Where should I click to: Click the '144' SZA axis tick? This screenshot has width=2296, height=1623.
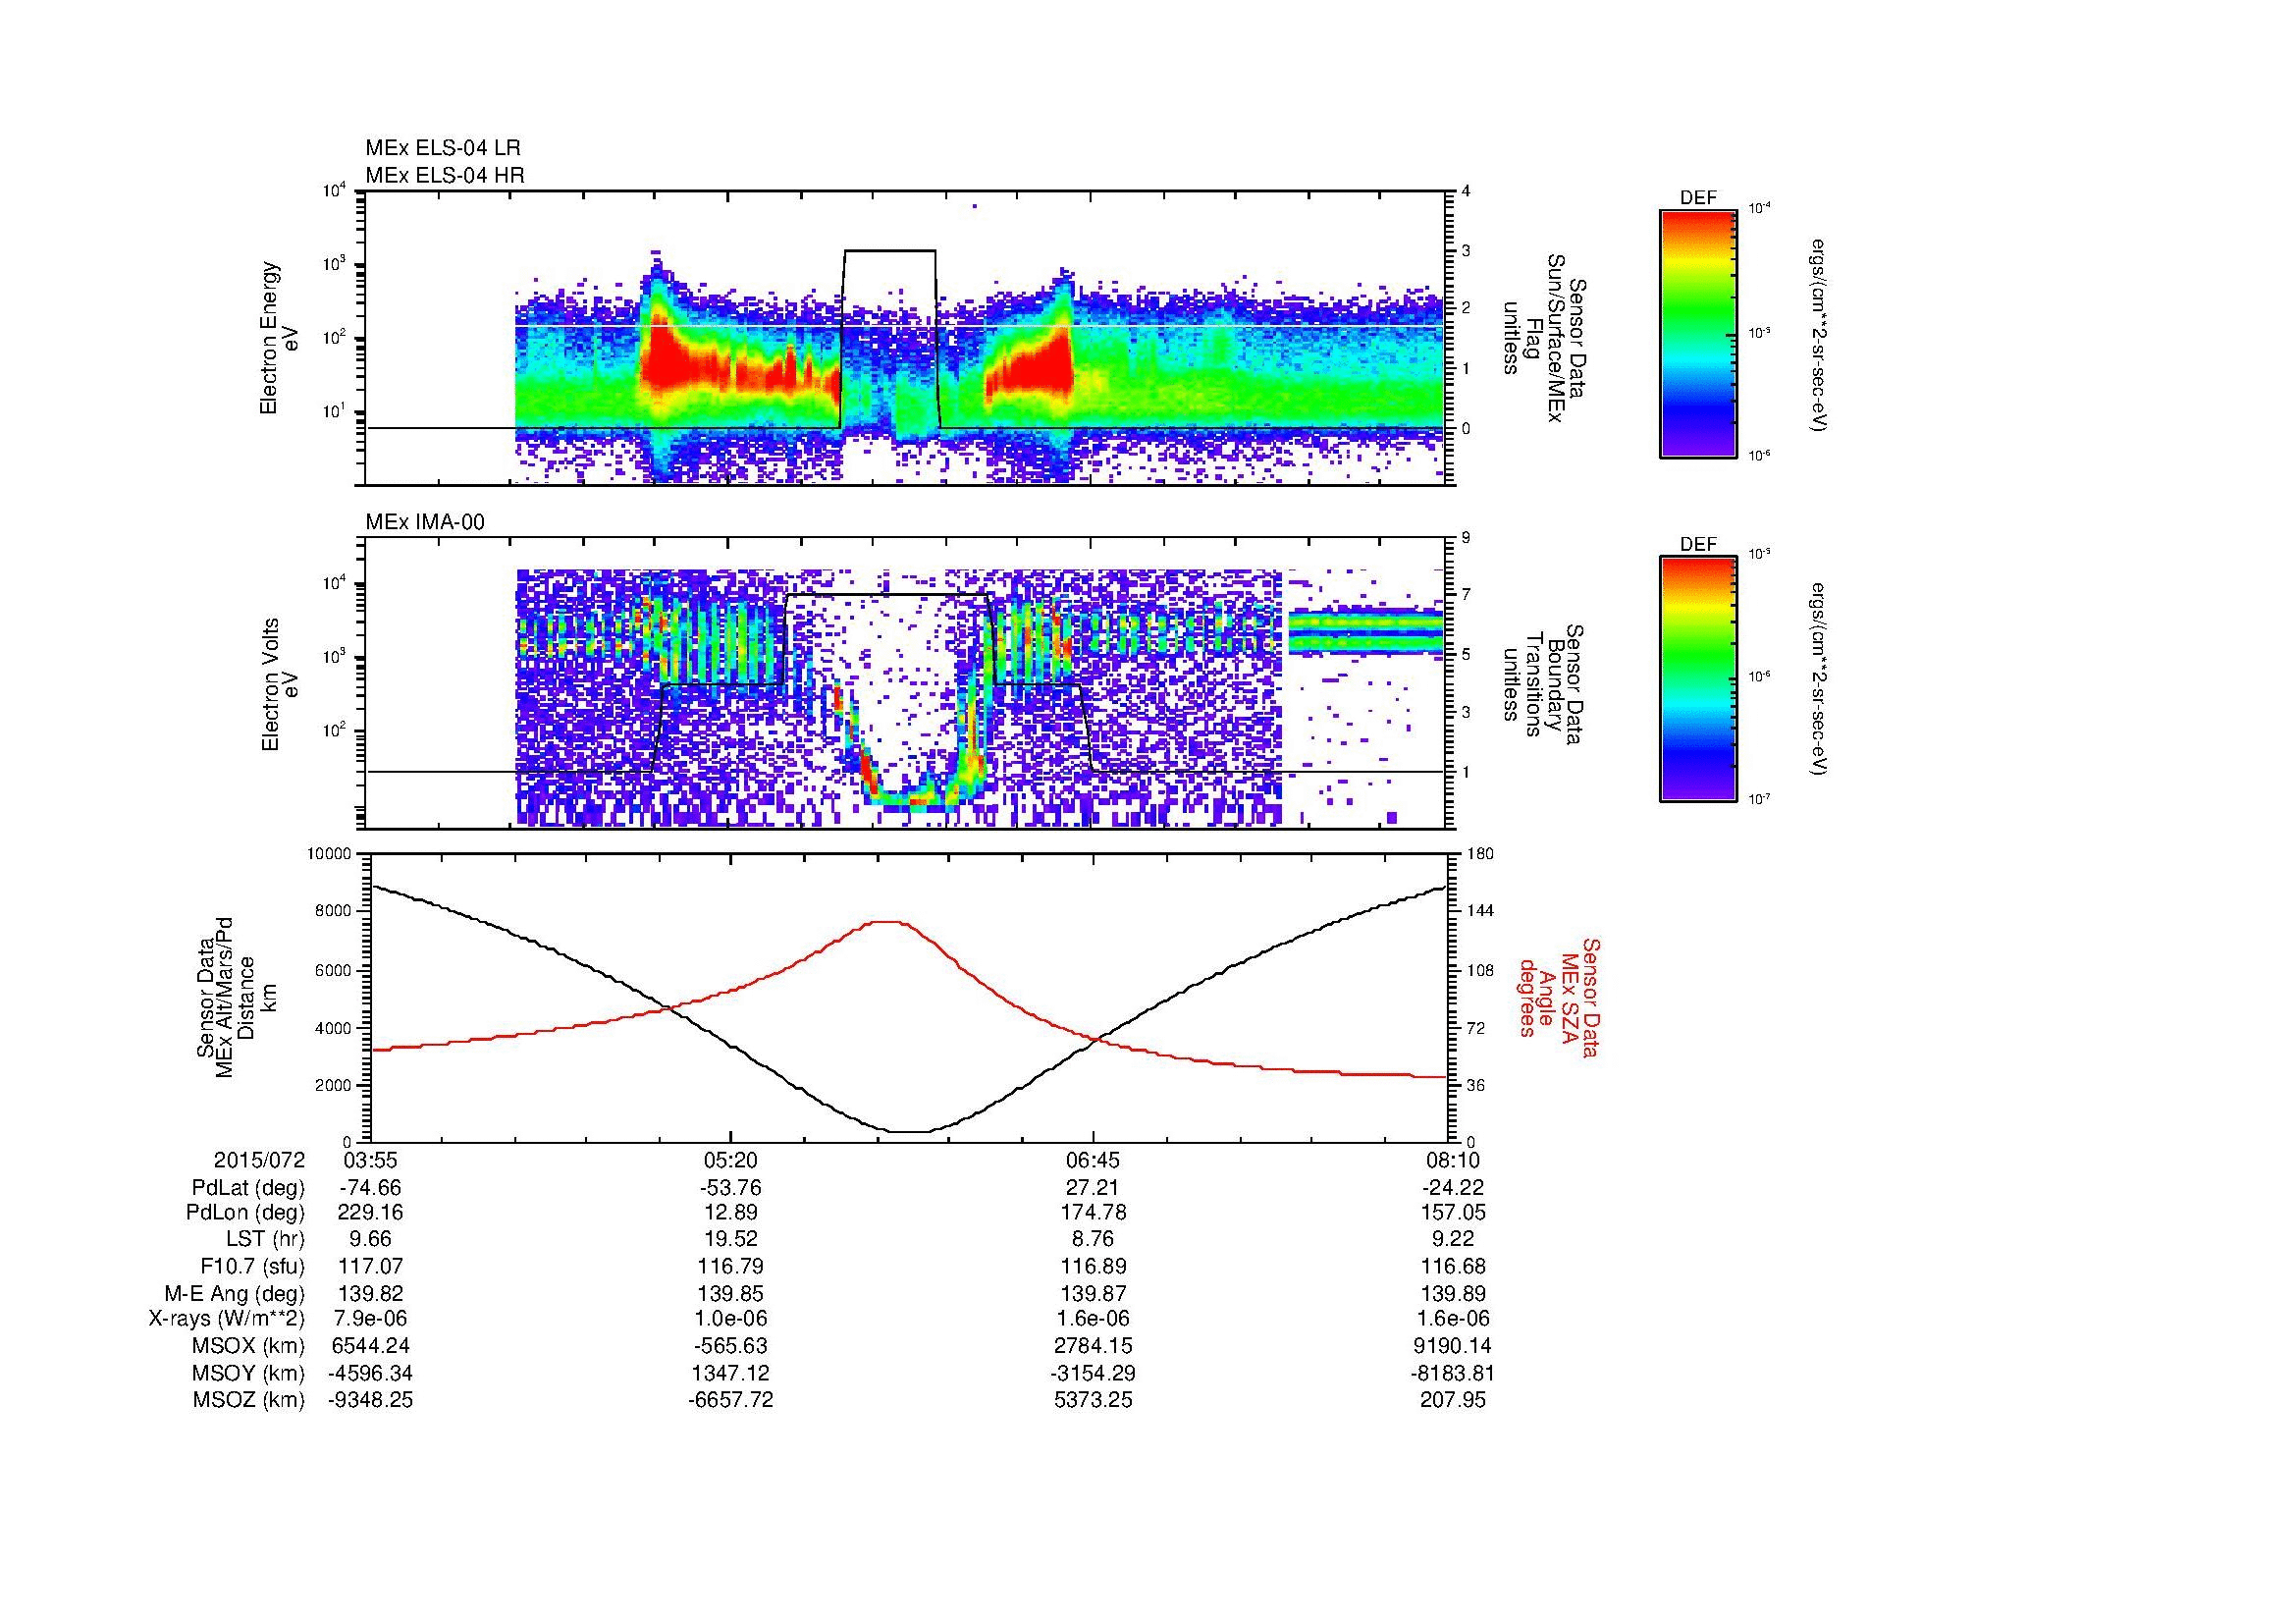[1480, 912]
